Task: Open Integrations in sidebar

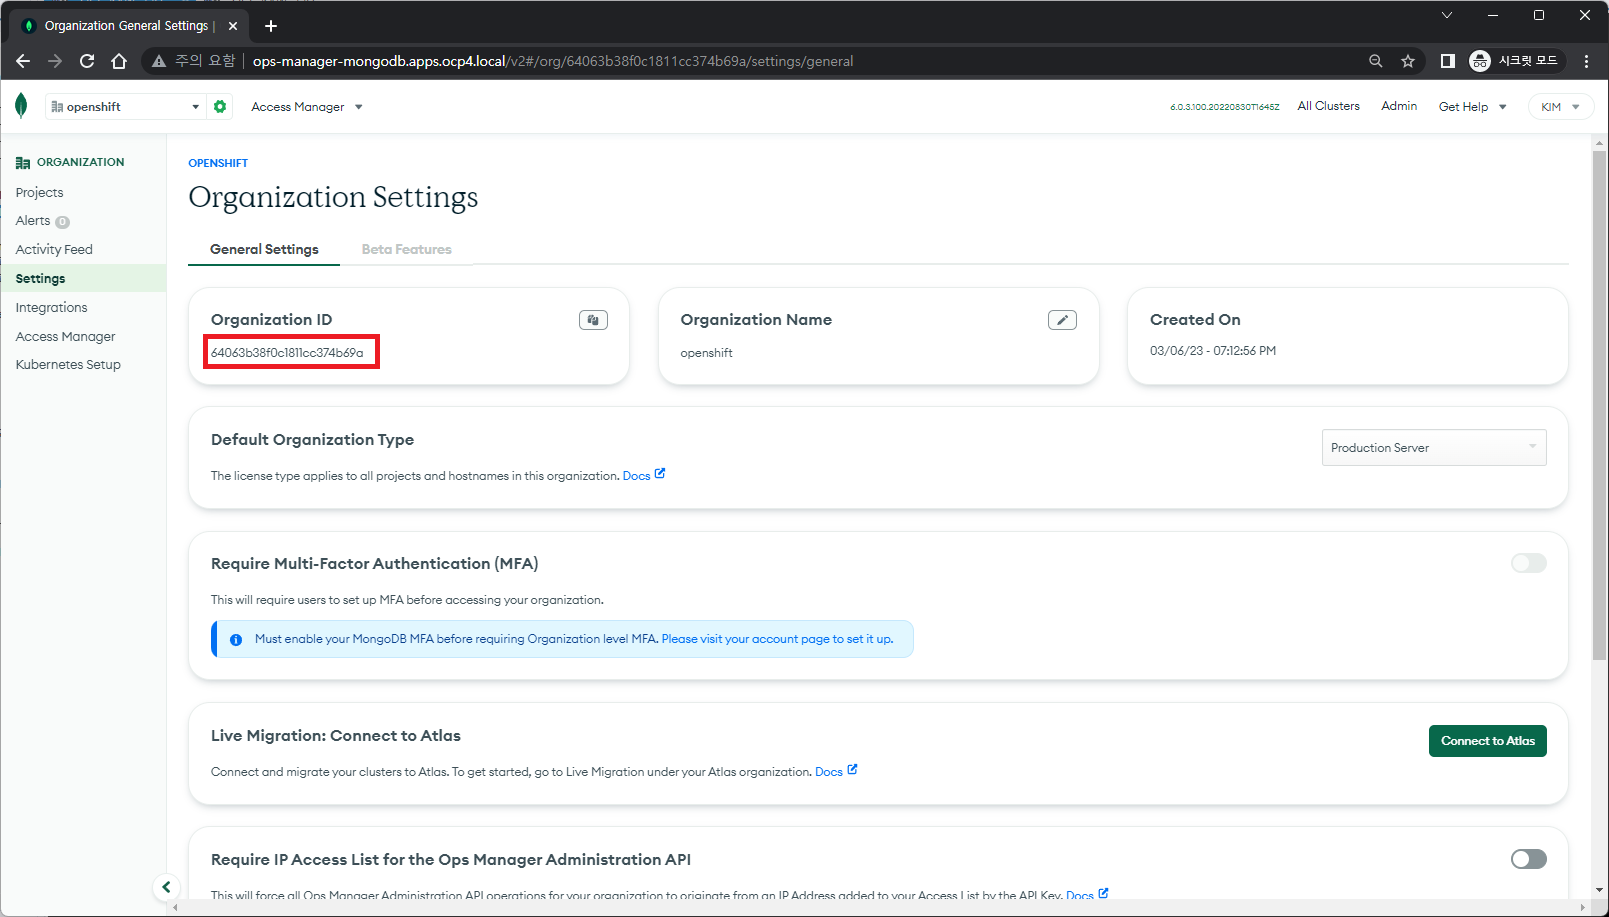Action: point(51,307)
